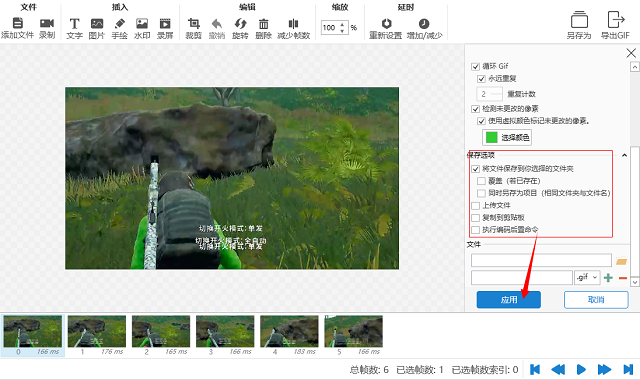
Task: Export using the 导出GIF icon
Action: [616, 20]
